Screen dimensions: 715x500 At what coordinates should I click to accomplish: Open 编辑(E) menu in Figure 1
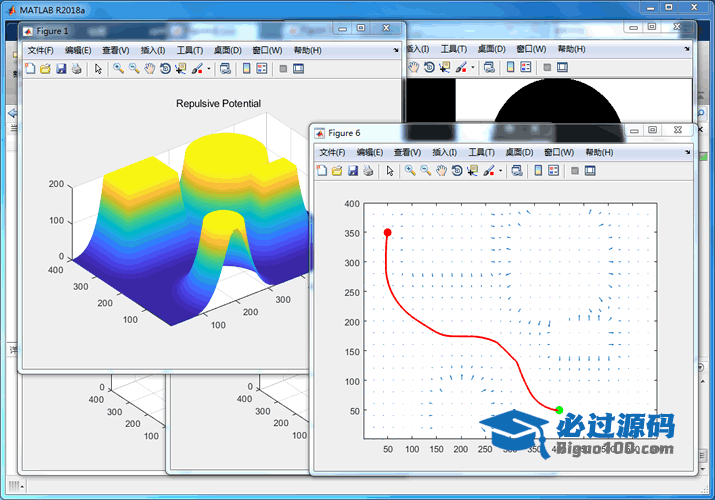[x=78, y=50]
